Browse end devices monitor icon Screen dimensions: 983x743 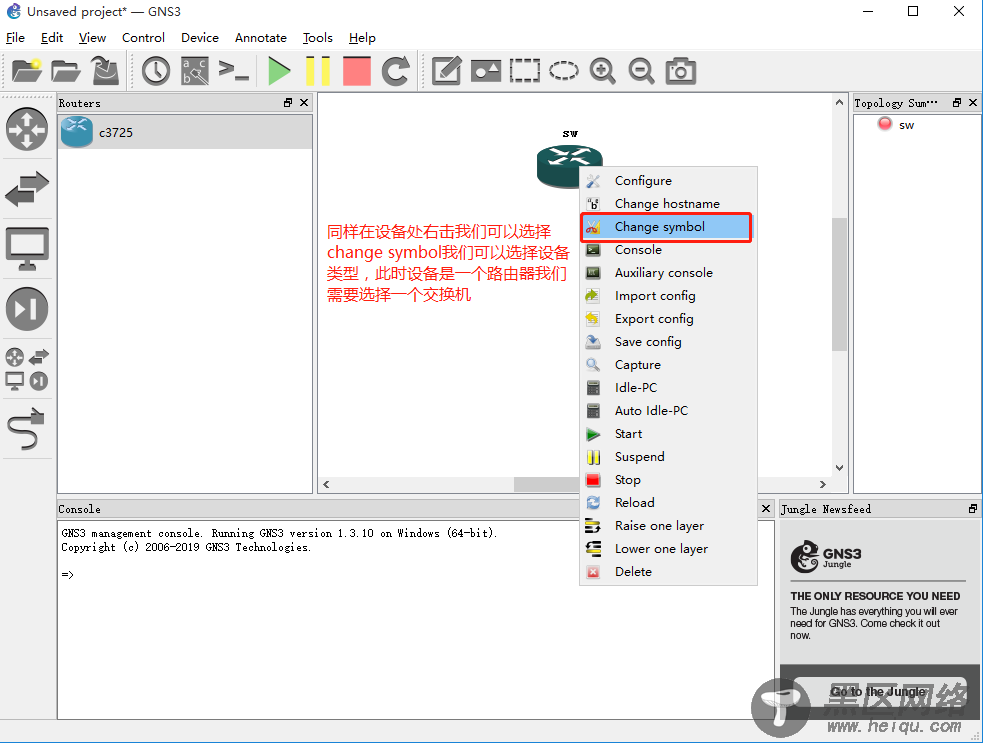point(27,249)
